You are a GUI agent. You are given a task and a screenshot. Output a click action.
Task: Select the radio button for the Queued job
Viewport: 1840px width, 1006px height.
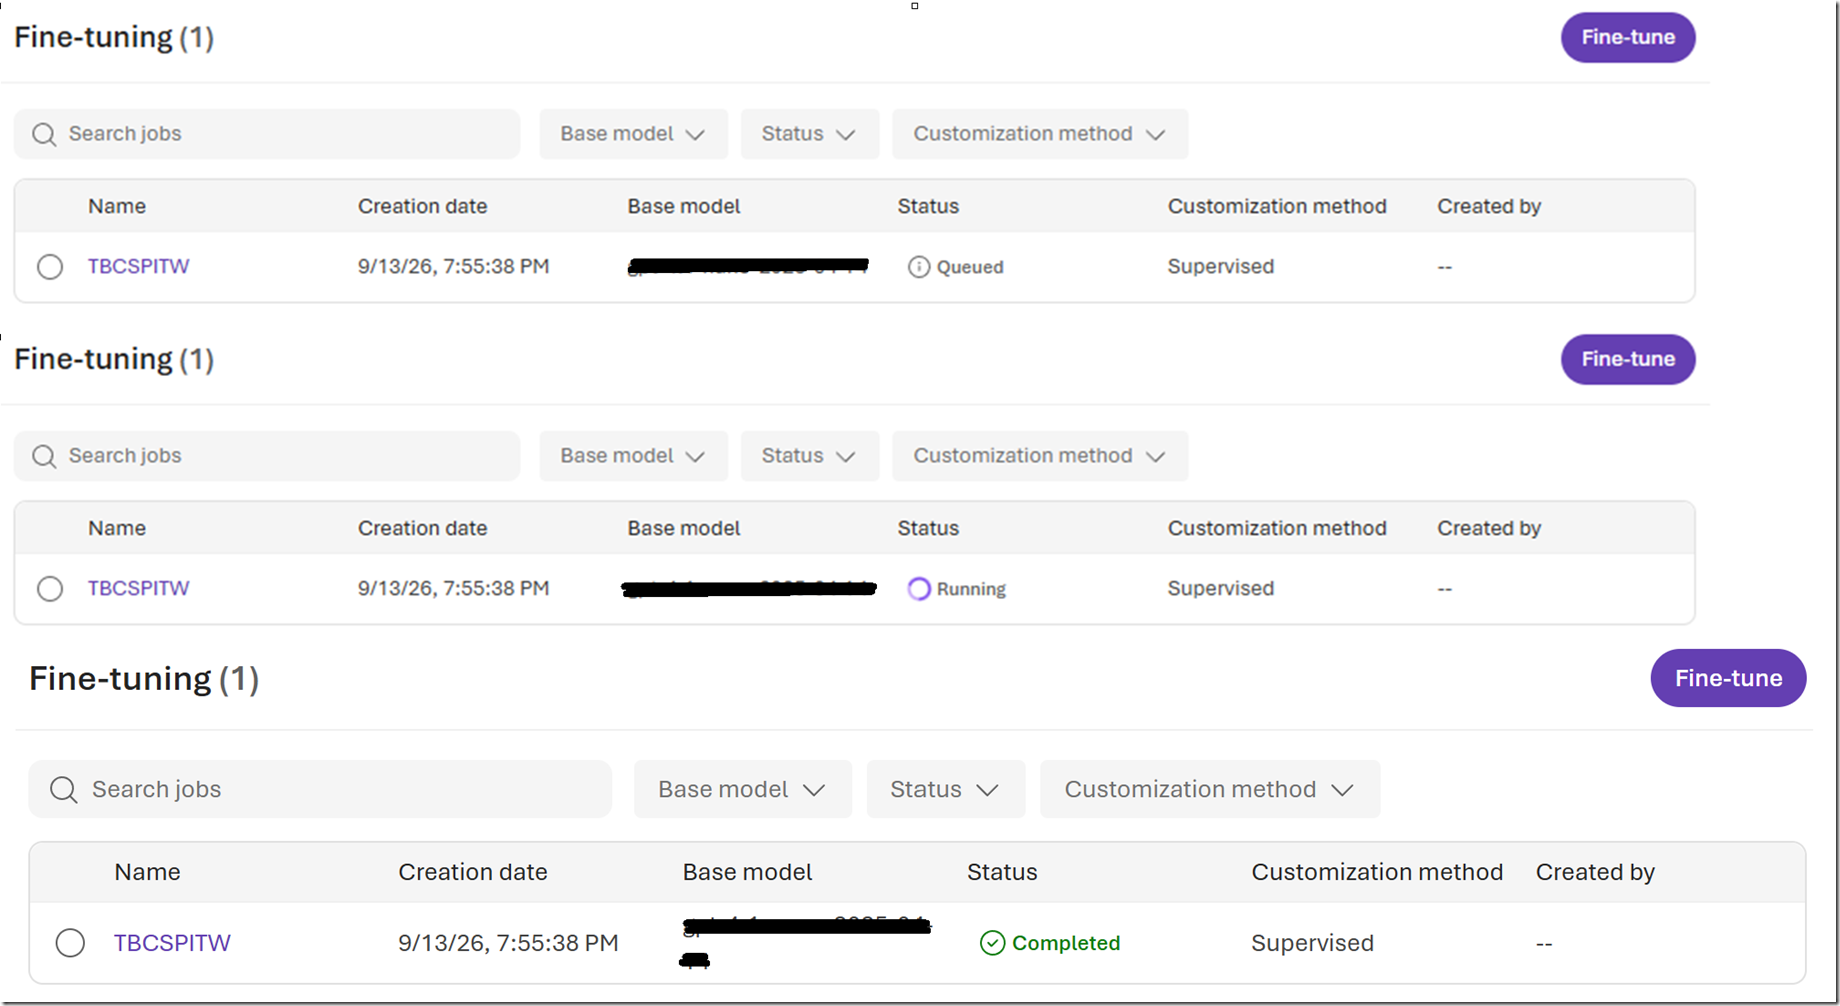tap(50, 267)
